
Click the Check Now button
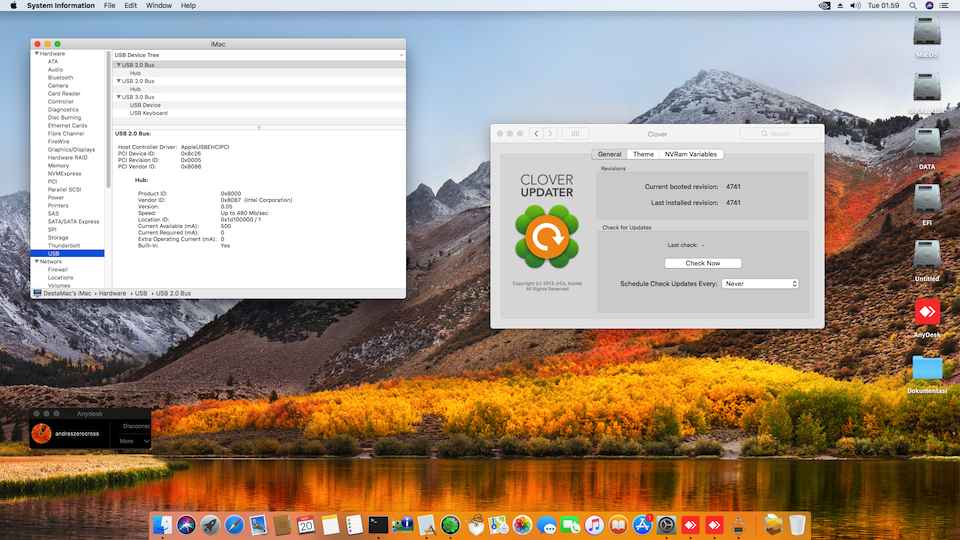tap(702, 263)
